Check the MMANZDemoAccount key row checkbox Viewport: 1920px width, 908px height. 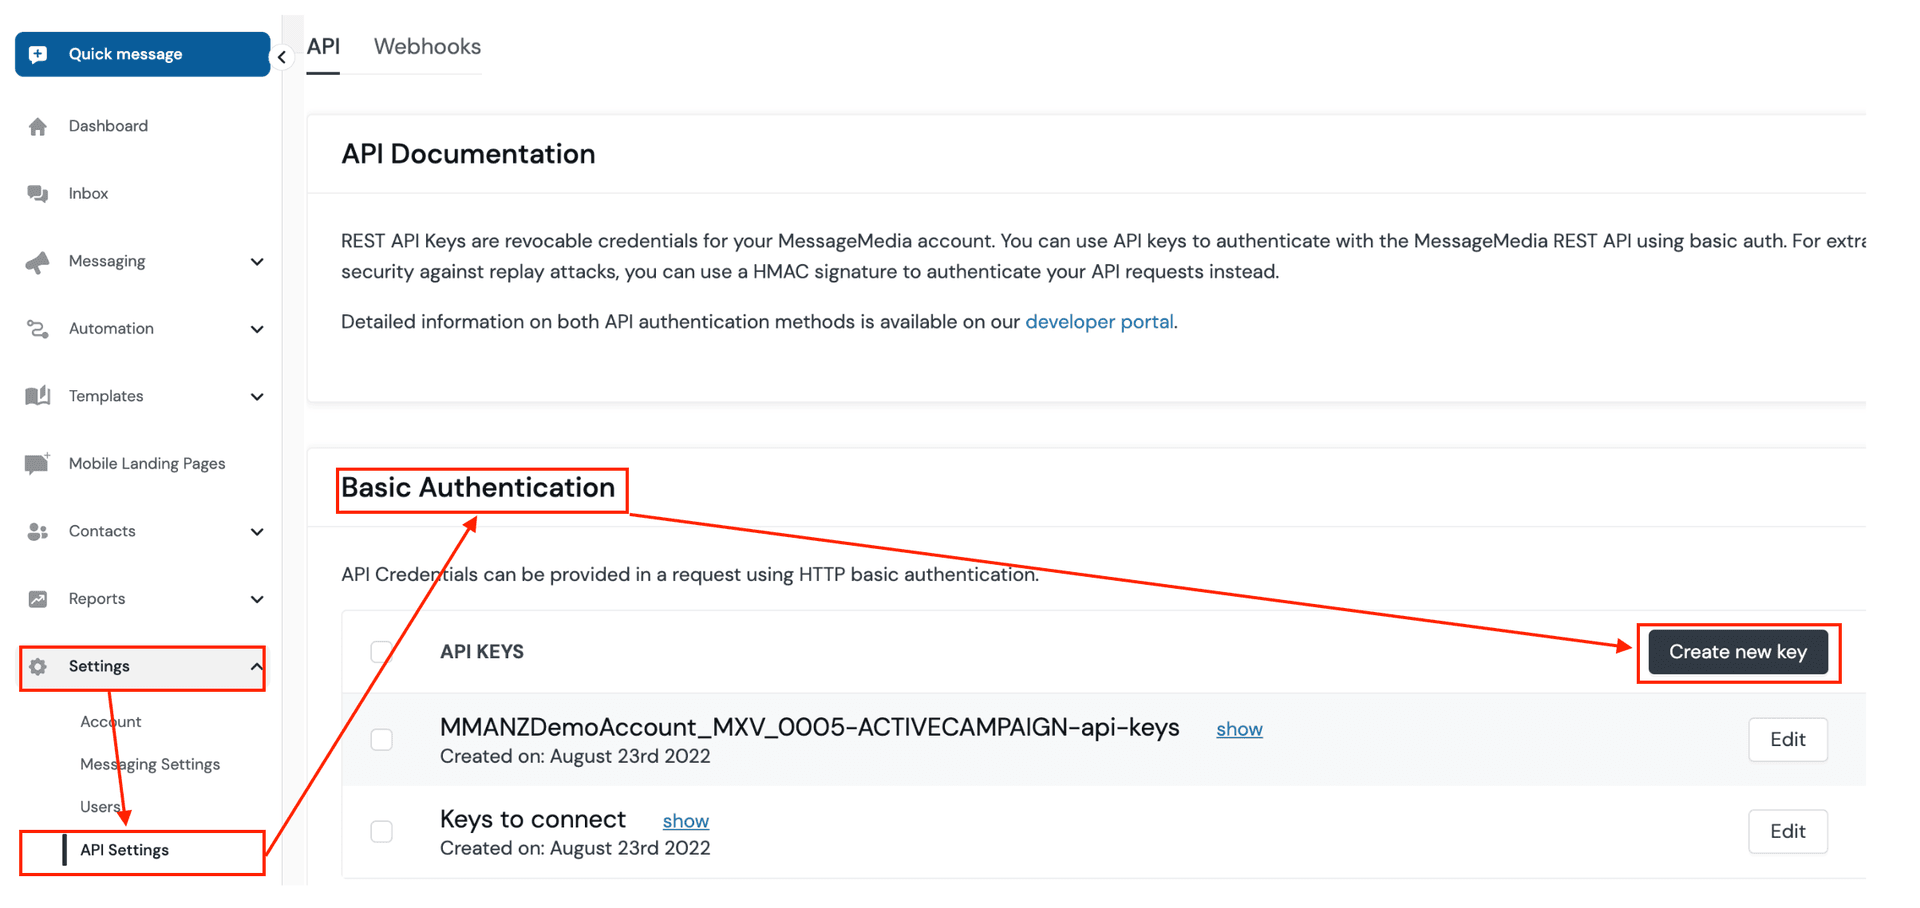point(381,739)
